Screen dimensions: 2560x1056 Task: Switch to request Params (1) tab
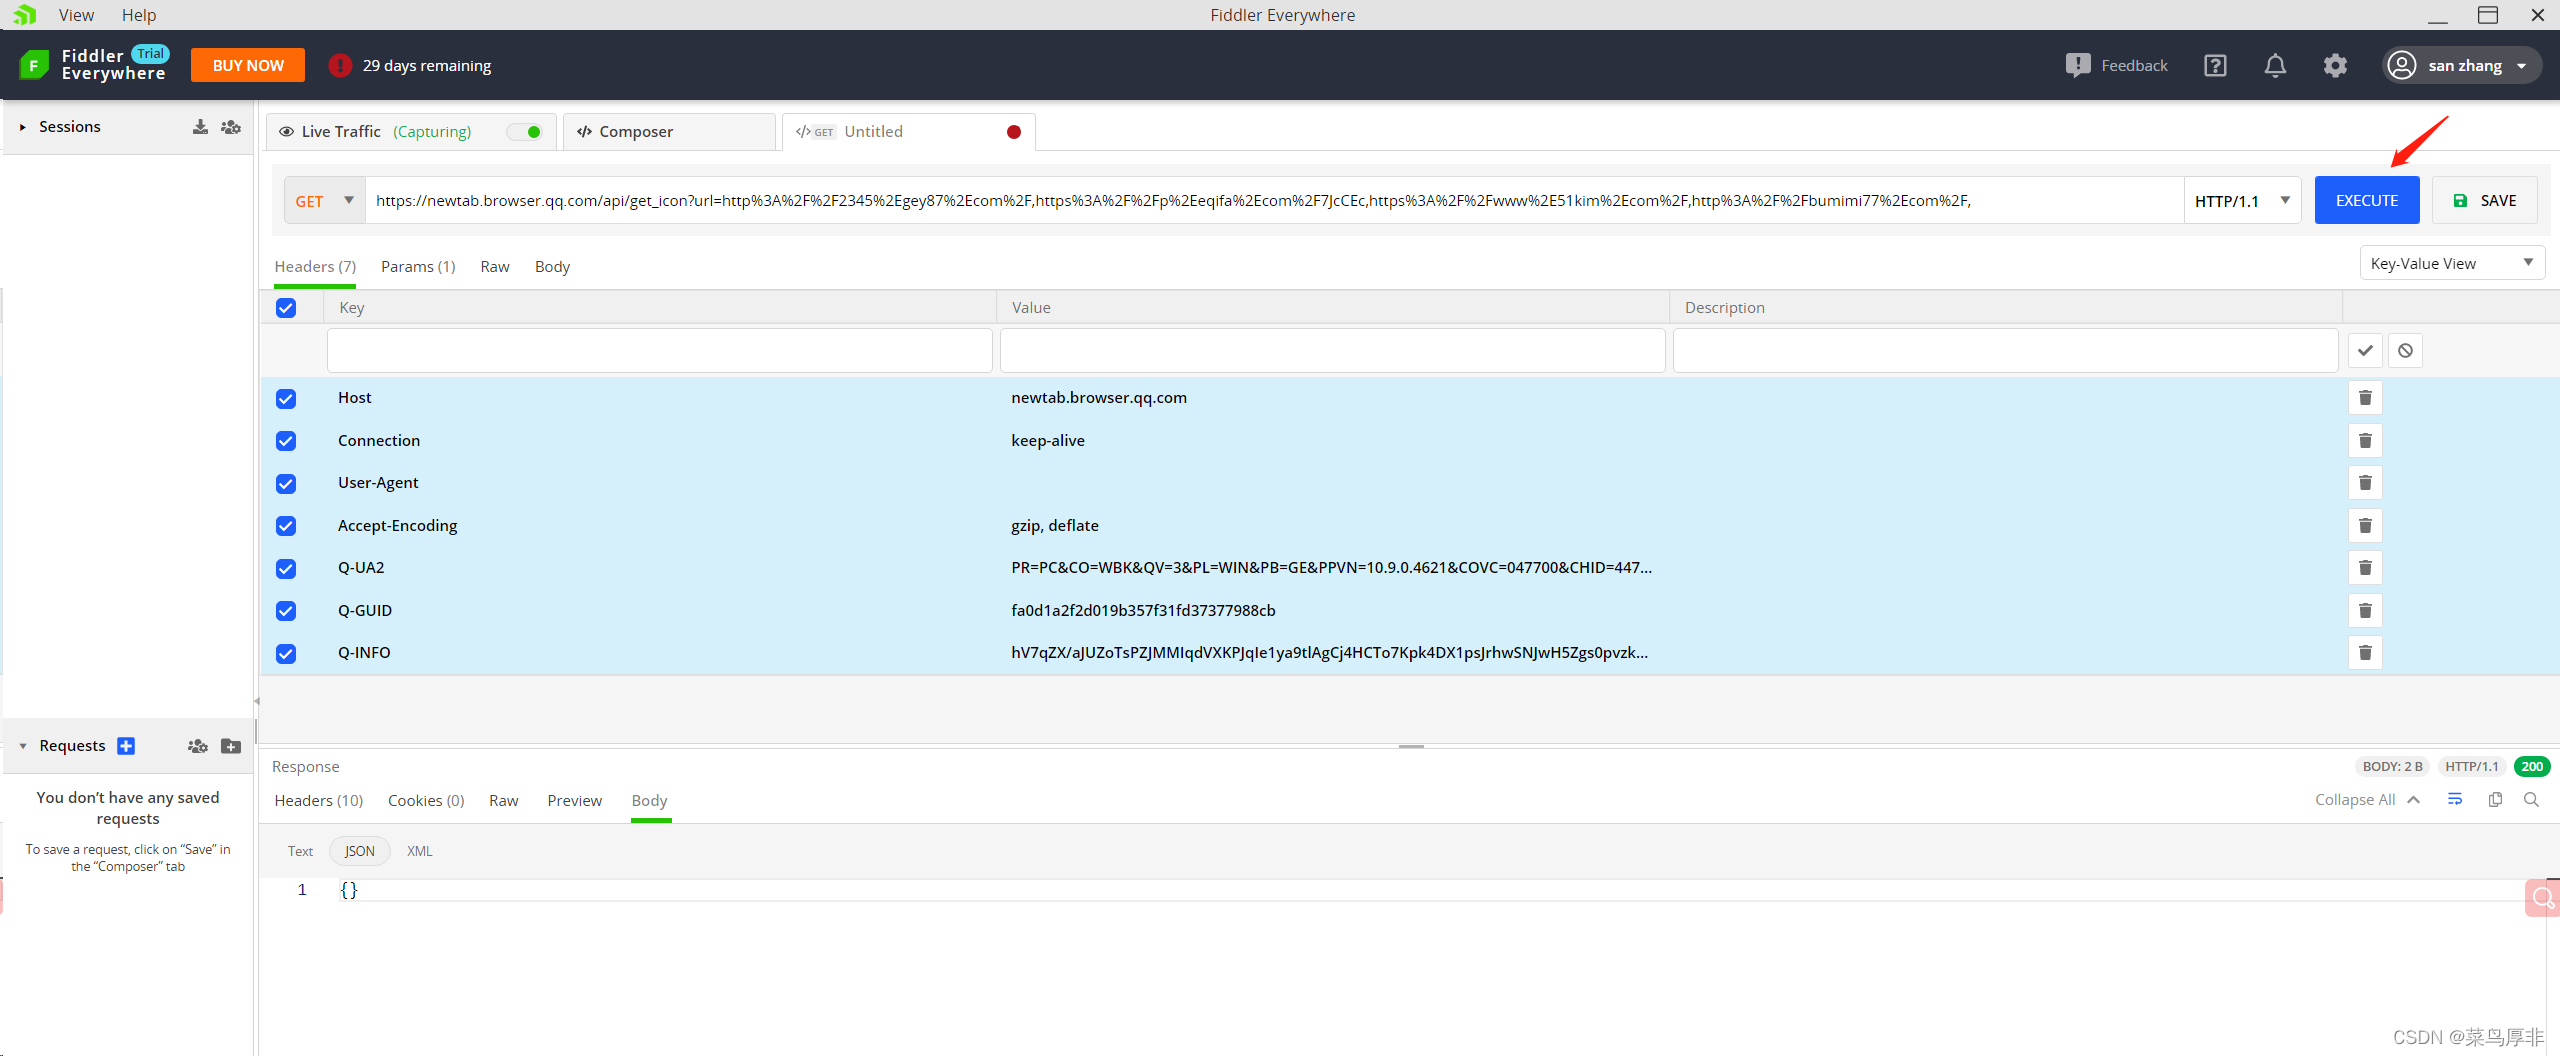(x=418, y=267)
